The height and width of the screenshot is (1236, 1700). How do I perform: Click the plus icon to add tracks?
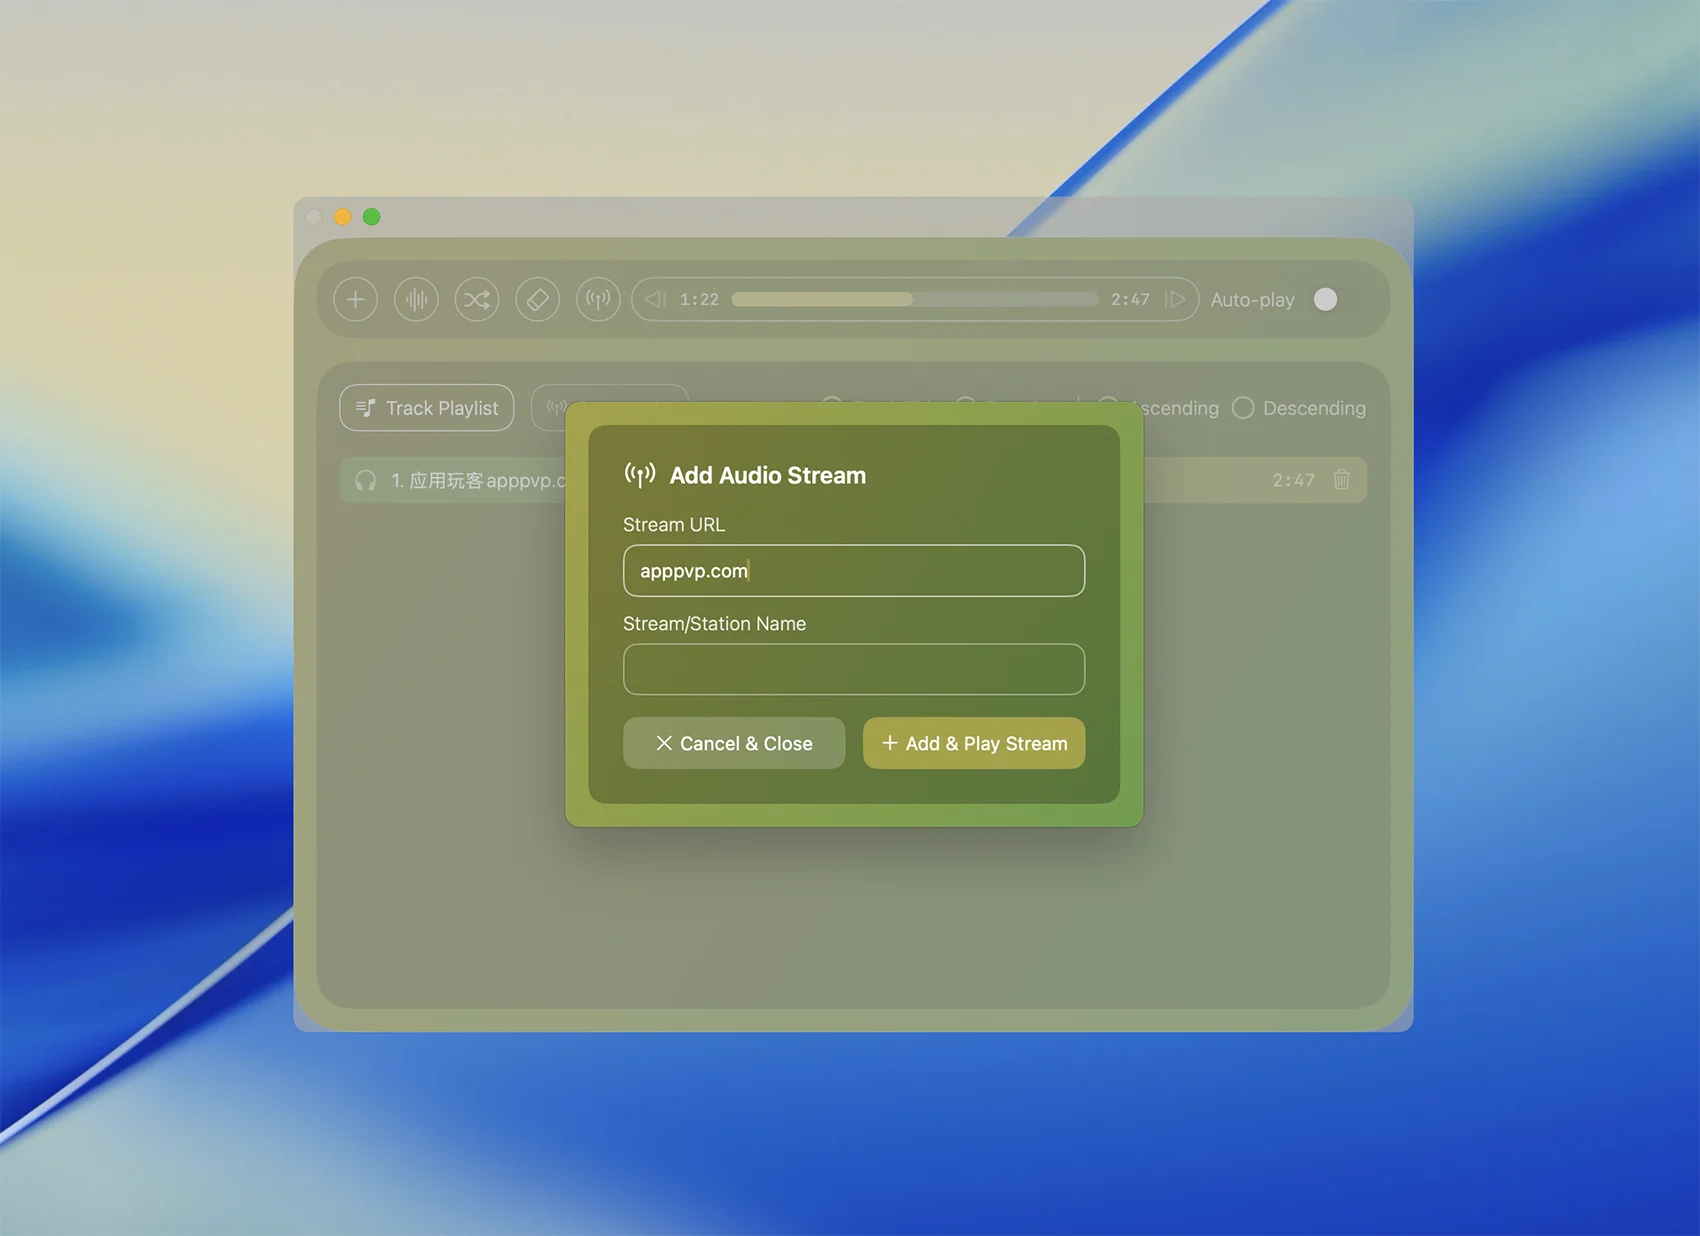click(x=355, y=299)
